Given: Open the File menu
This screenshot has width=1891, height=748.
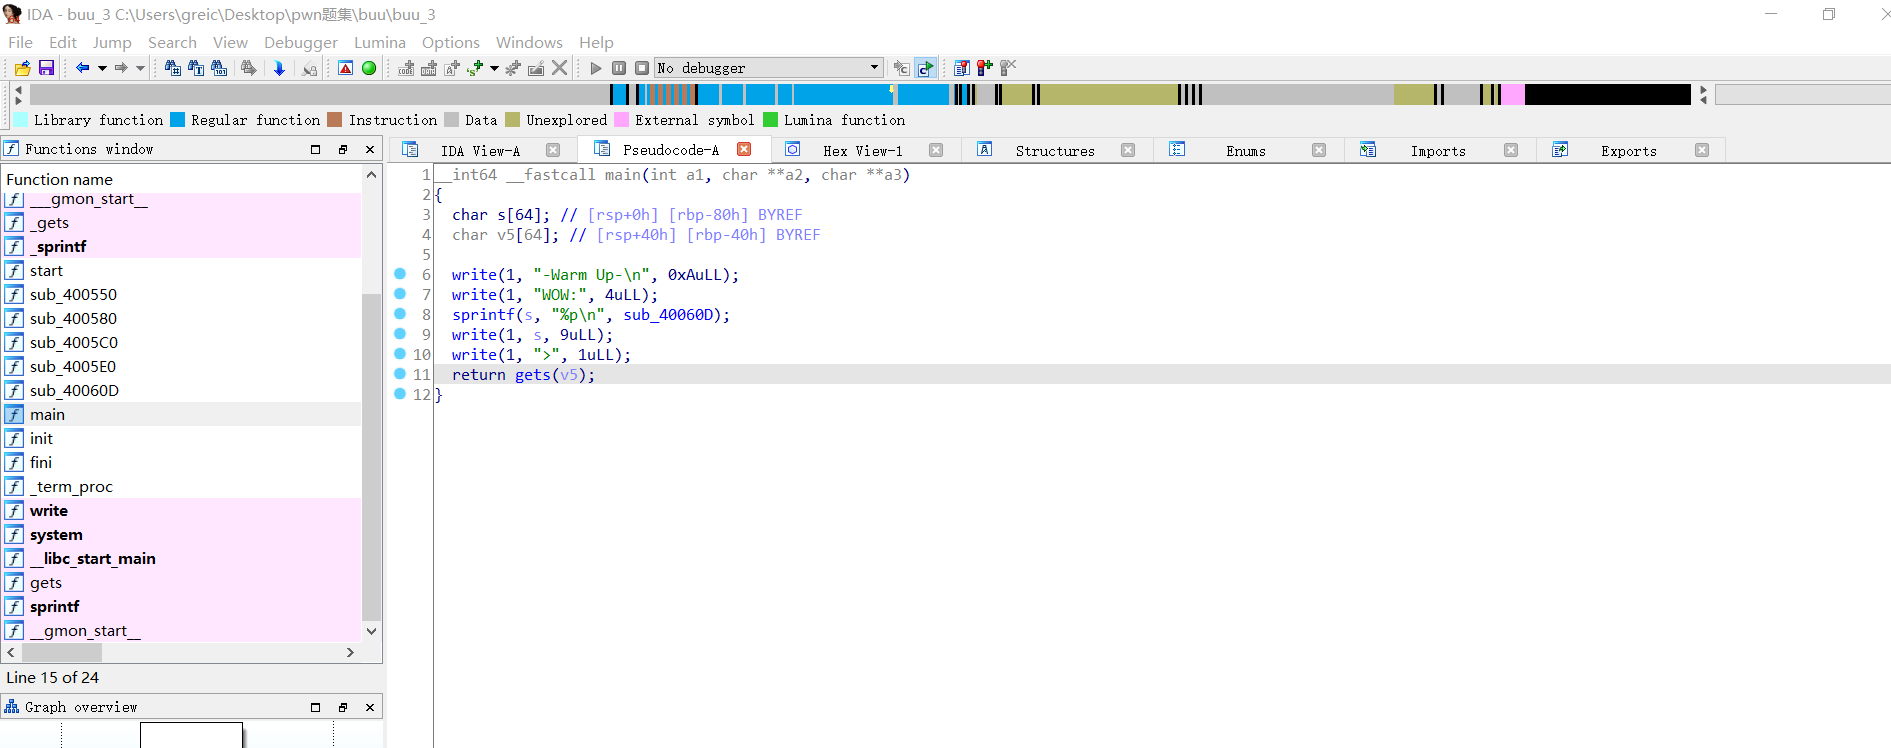Looking at the screenshot, I should (20, 42).
